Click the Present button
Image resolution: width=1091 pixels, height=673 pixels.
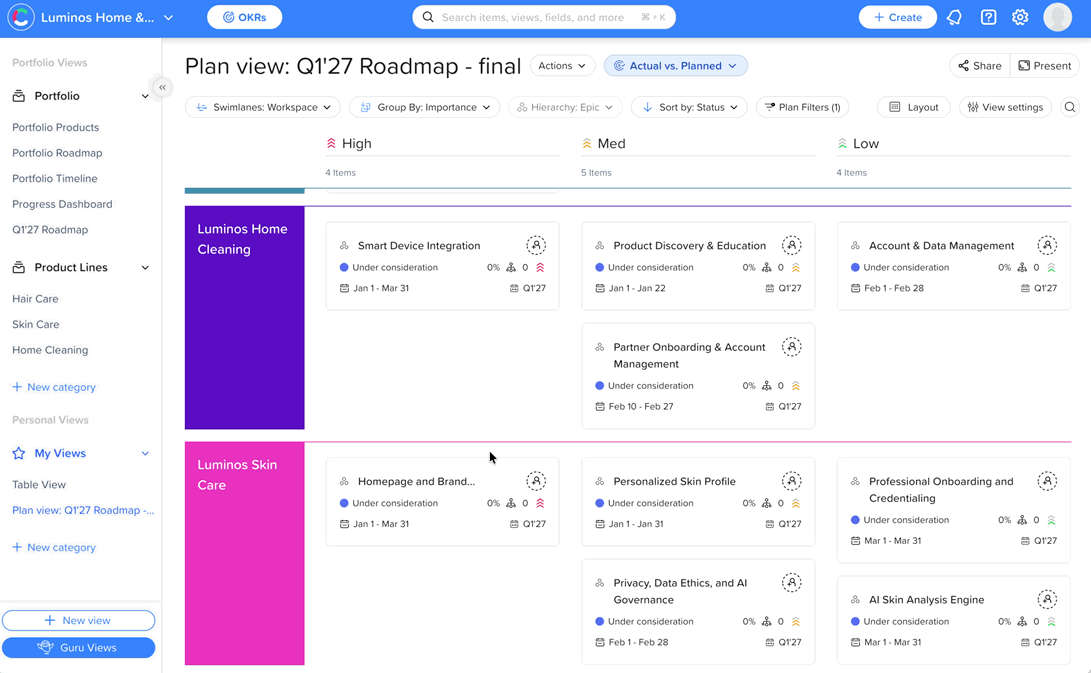1044,65
